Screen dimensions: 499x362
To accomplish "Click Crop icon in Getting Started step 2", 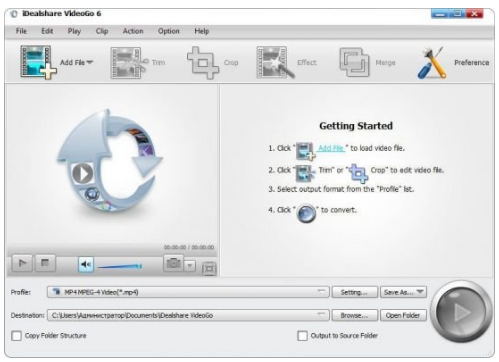I will coord(358,173).
